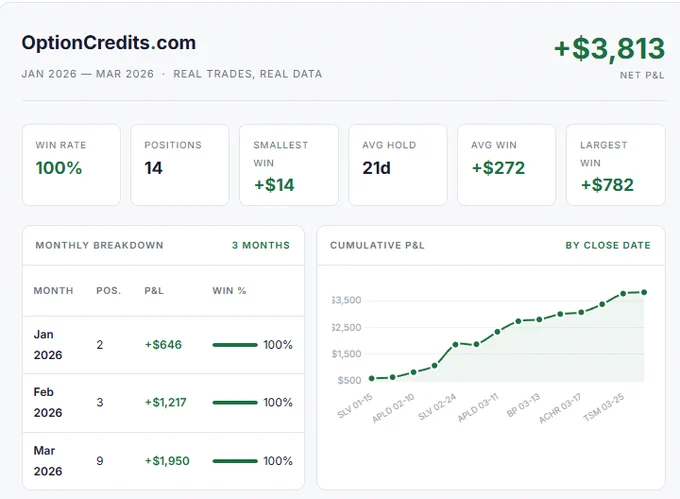This screenshot has height=499, width=680.
Task: Click the POS. column header
Action: coord(108,290)
